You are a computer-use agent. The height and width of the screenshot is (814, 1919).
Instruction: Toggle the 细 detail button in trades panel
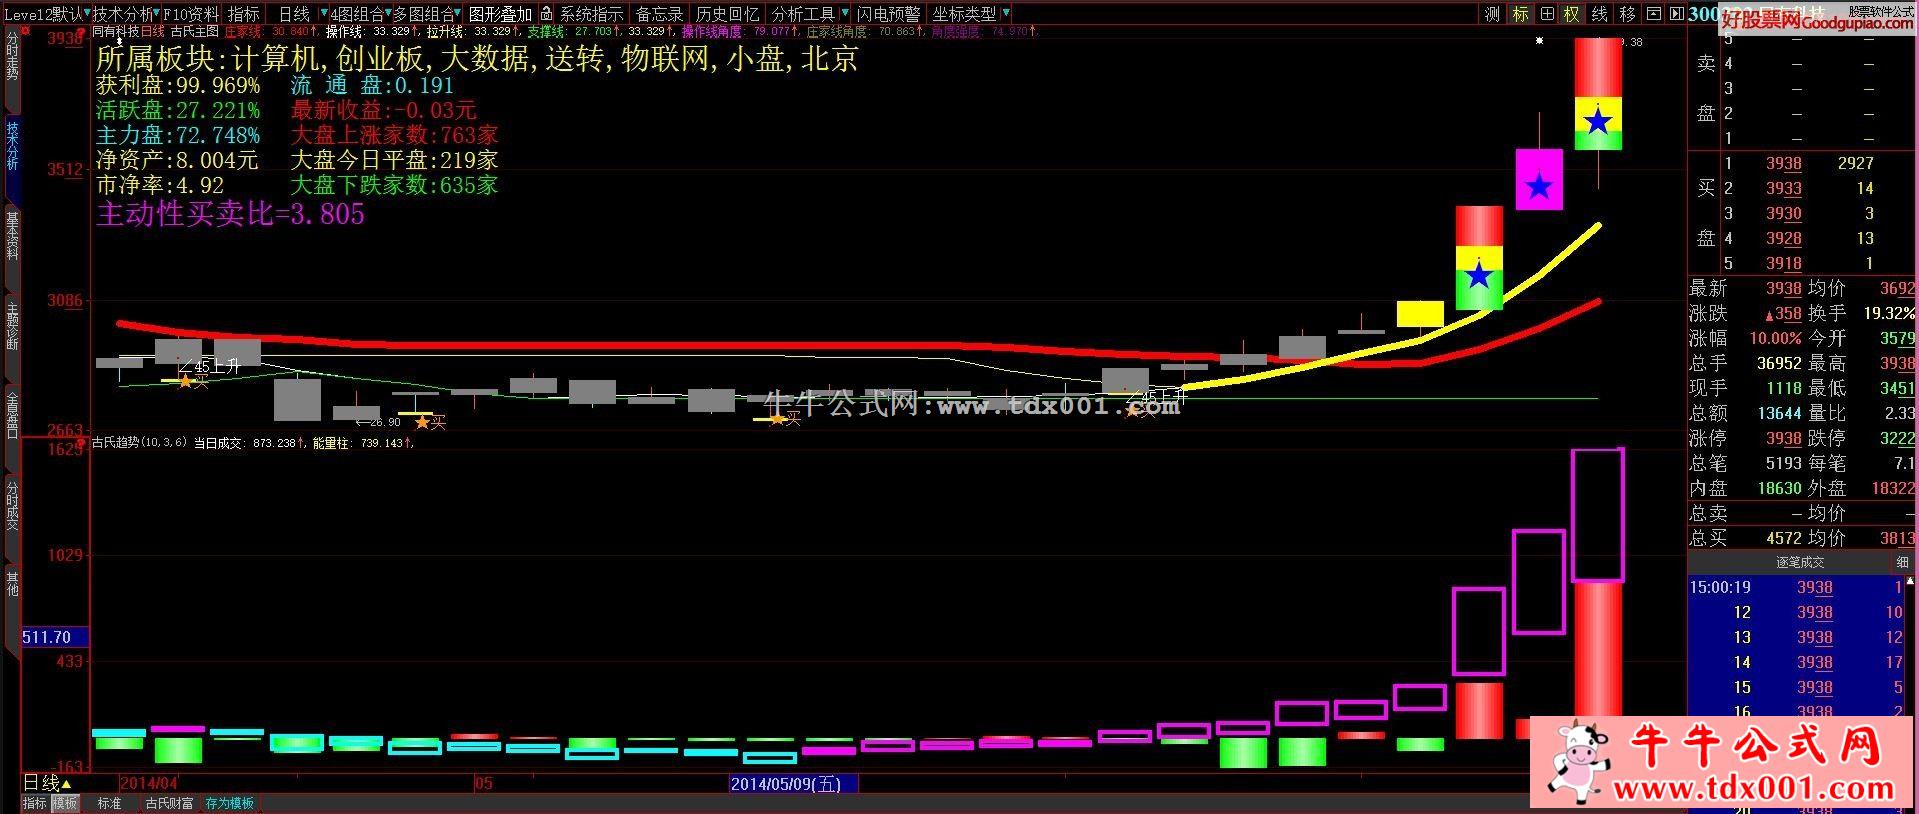click(1902, 563)
